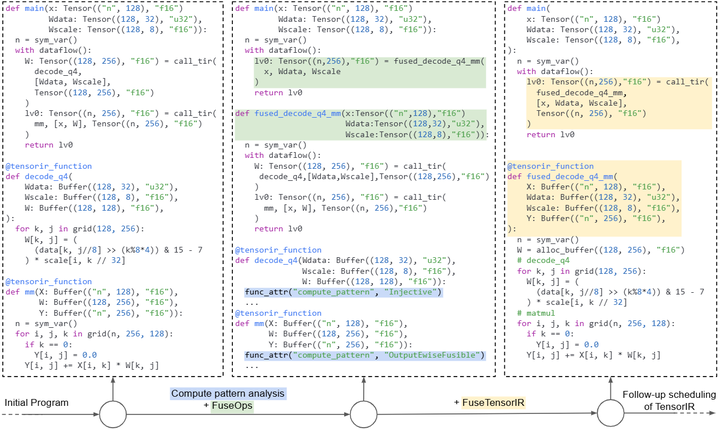The height and width of the screenshot is (430, 720).
Task: Click '[Wdata, Wscale],' line in left panel
Action: pyautogui.click(x=72, y=82)
